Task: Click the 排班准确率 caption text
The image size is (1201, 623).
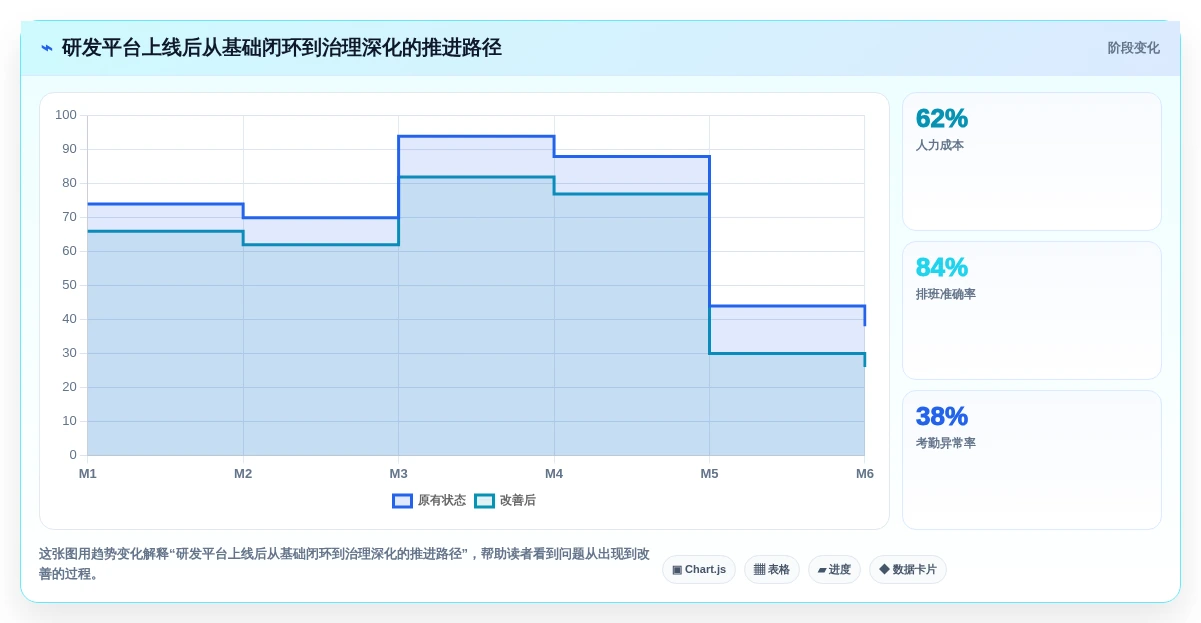Action: click(946, 294)
